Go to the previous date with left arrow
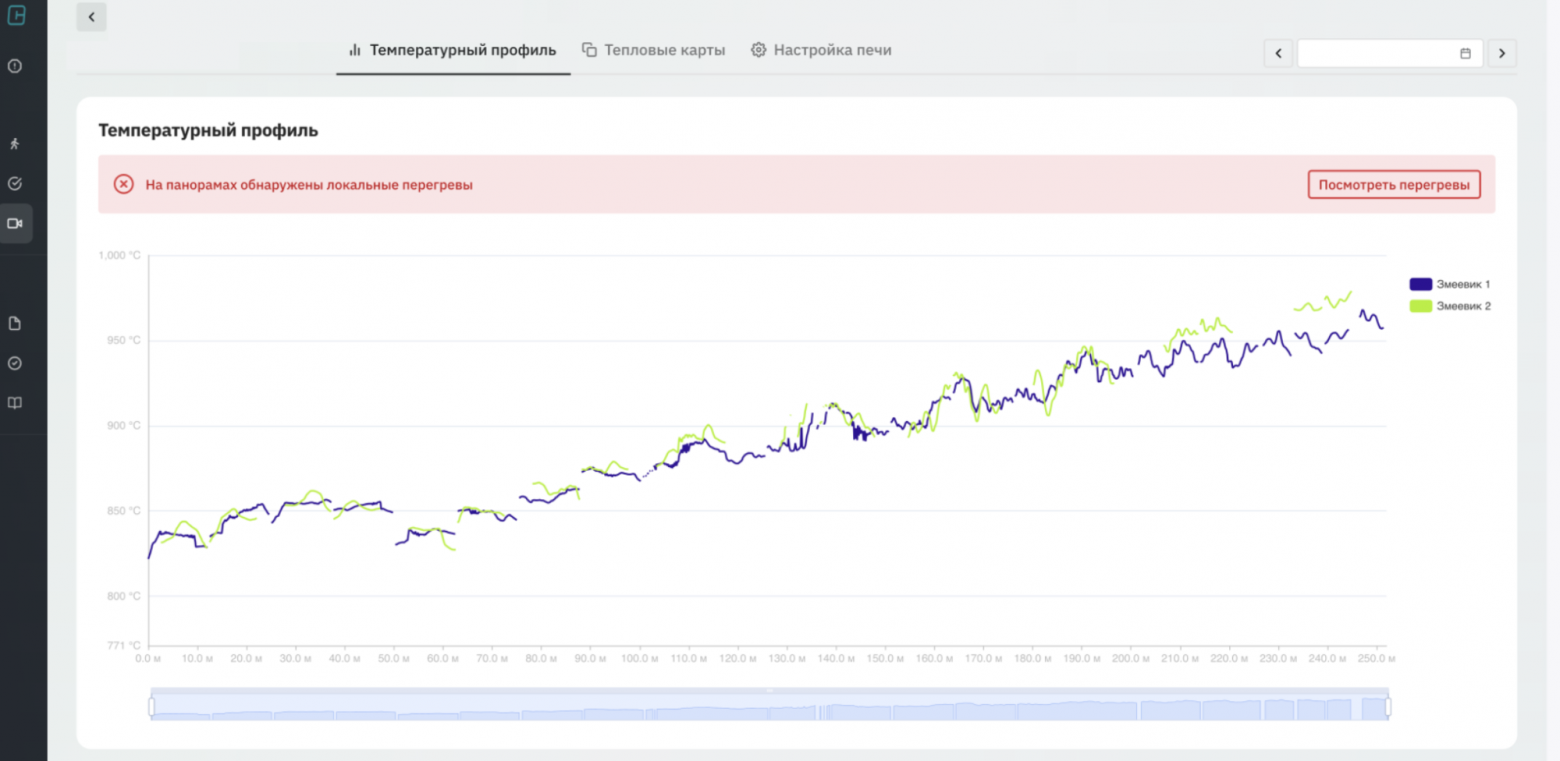 click(1278, 54)
